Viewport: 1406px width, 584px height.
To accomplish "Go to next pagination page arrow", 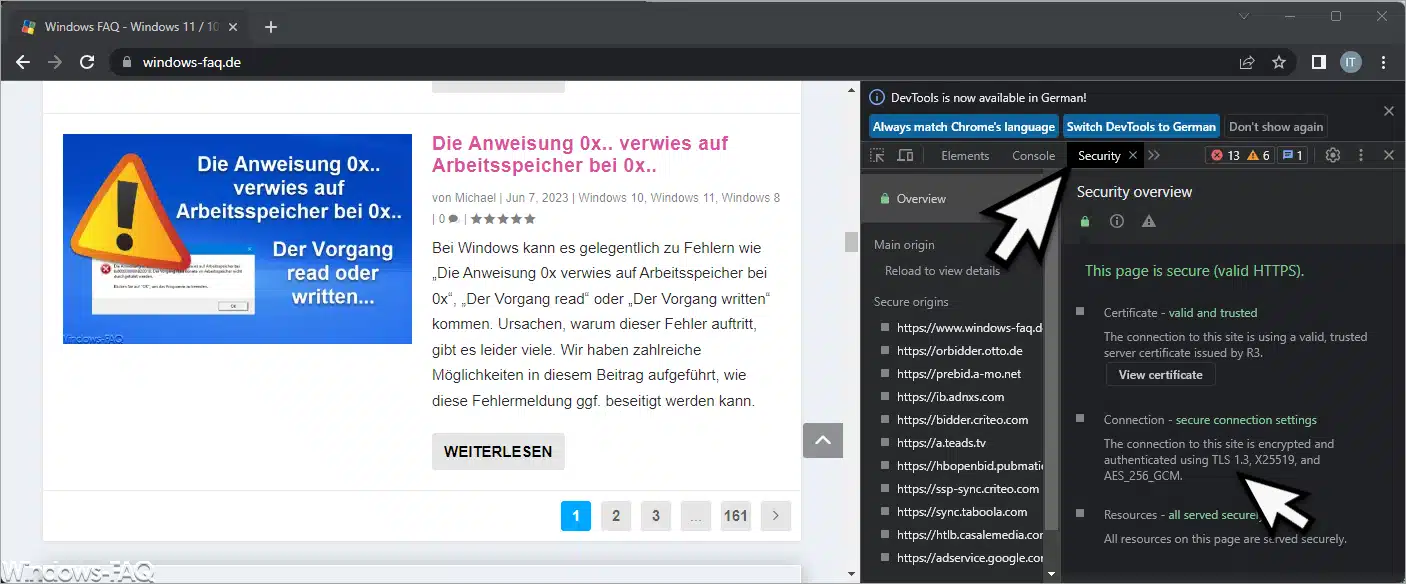I will [x=776, y=516].
